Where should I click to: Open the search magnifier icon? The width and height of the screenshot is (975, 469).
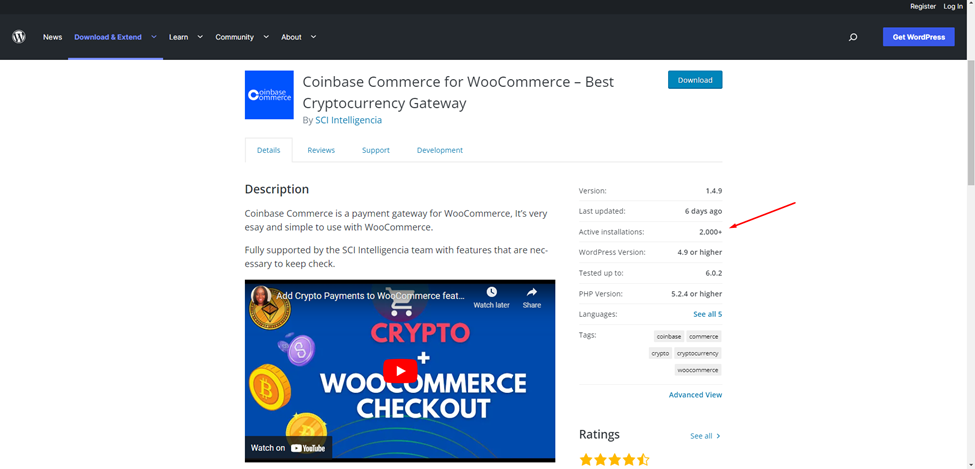(853, 37)
